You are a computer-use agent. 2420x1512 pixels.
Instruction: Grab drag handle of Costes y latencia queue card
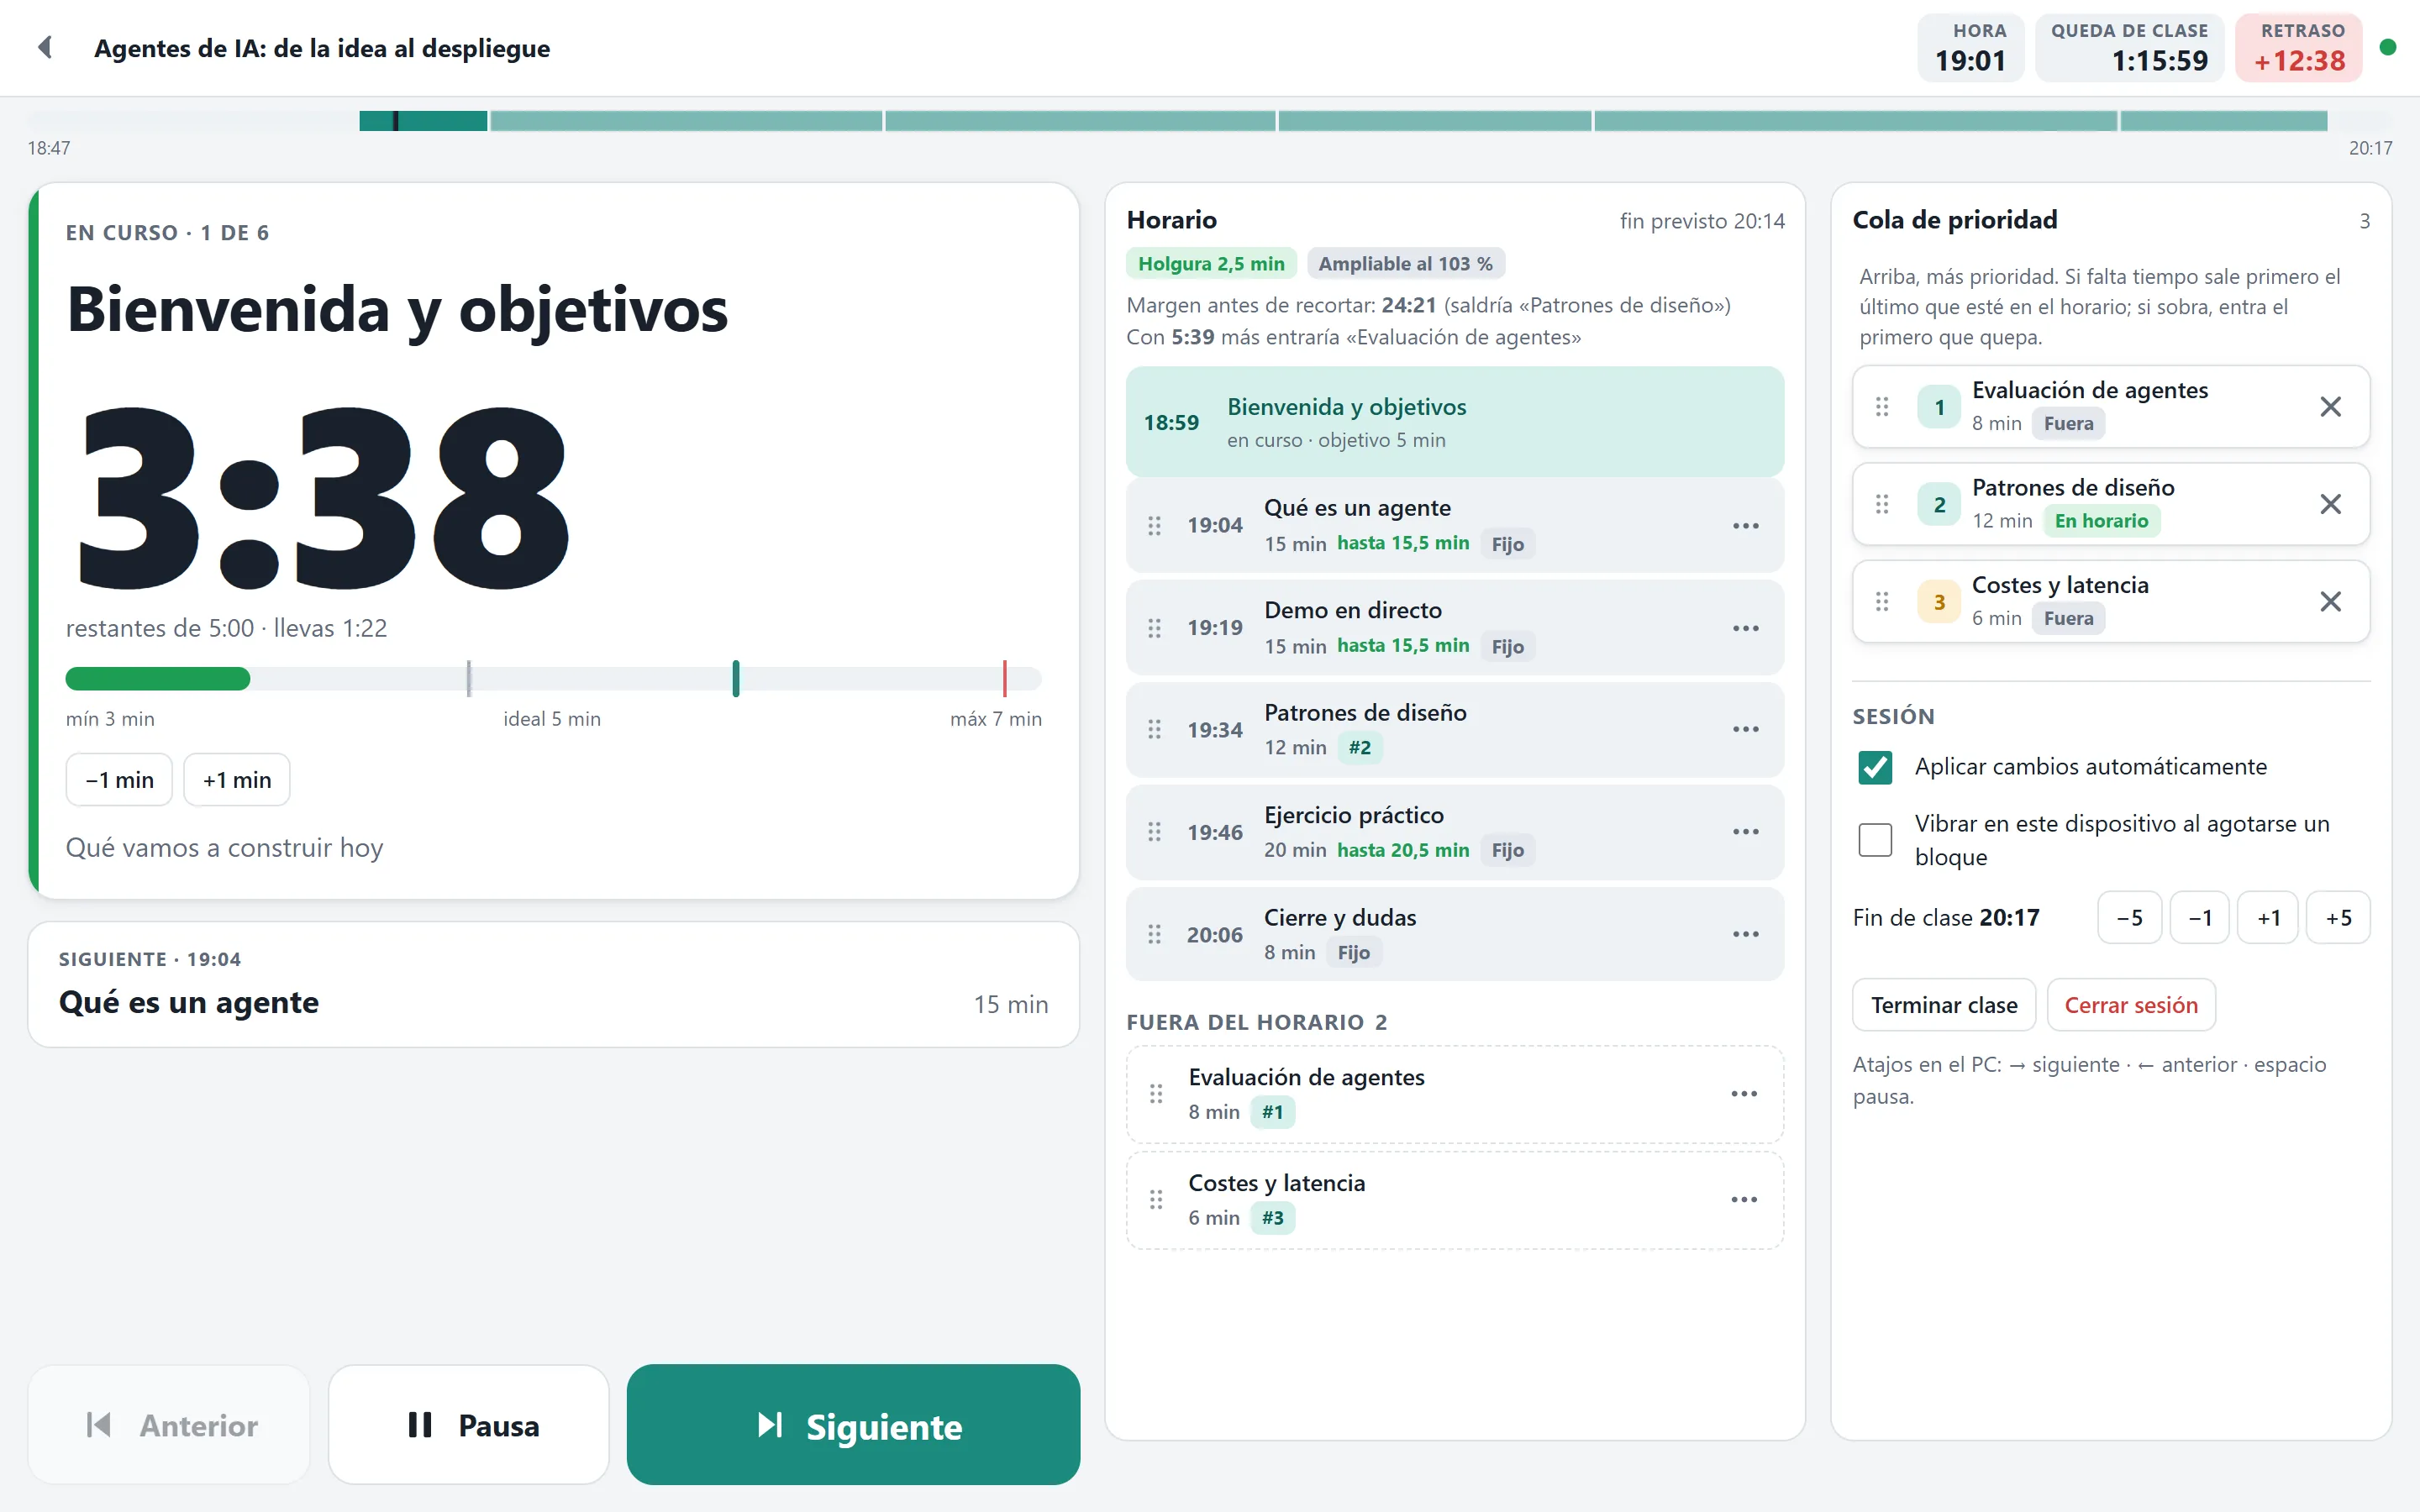1882,602
